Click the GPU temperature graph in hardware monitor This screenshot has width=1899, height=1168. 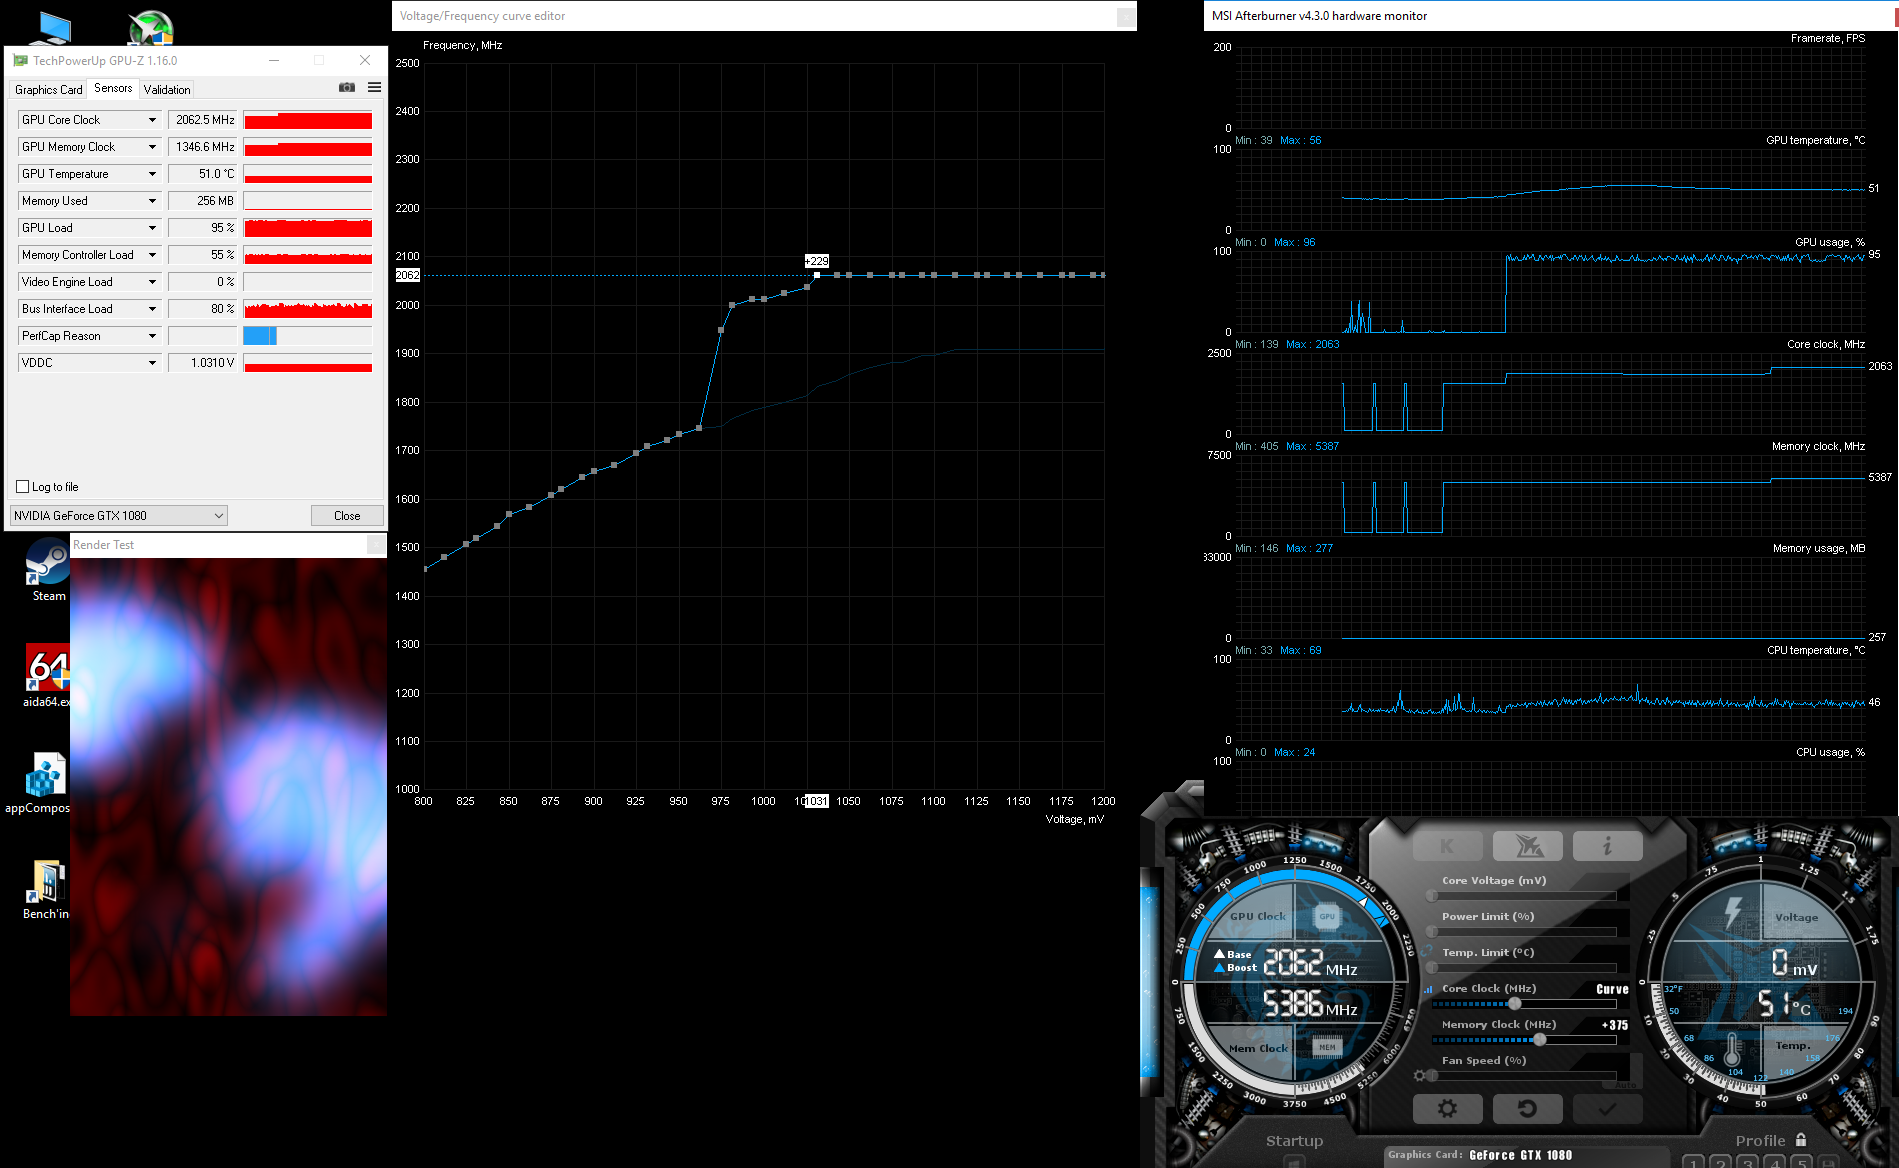1551,190
